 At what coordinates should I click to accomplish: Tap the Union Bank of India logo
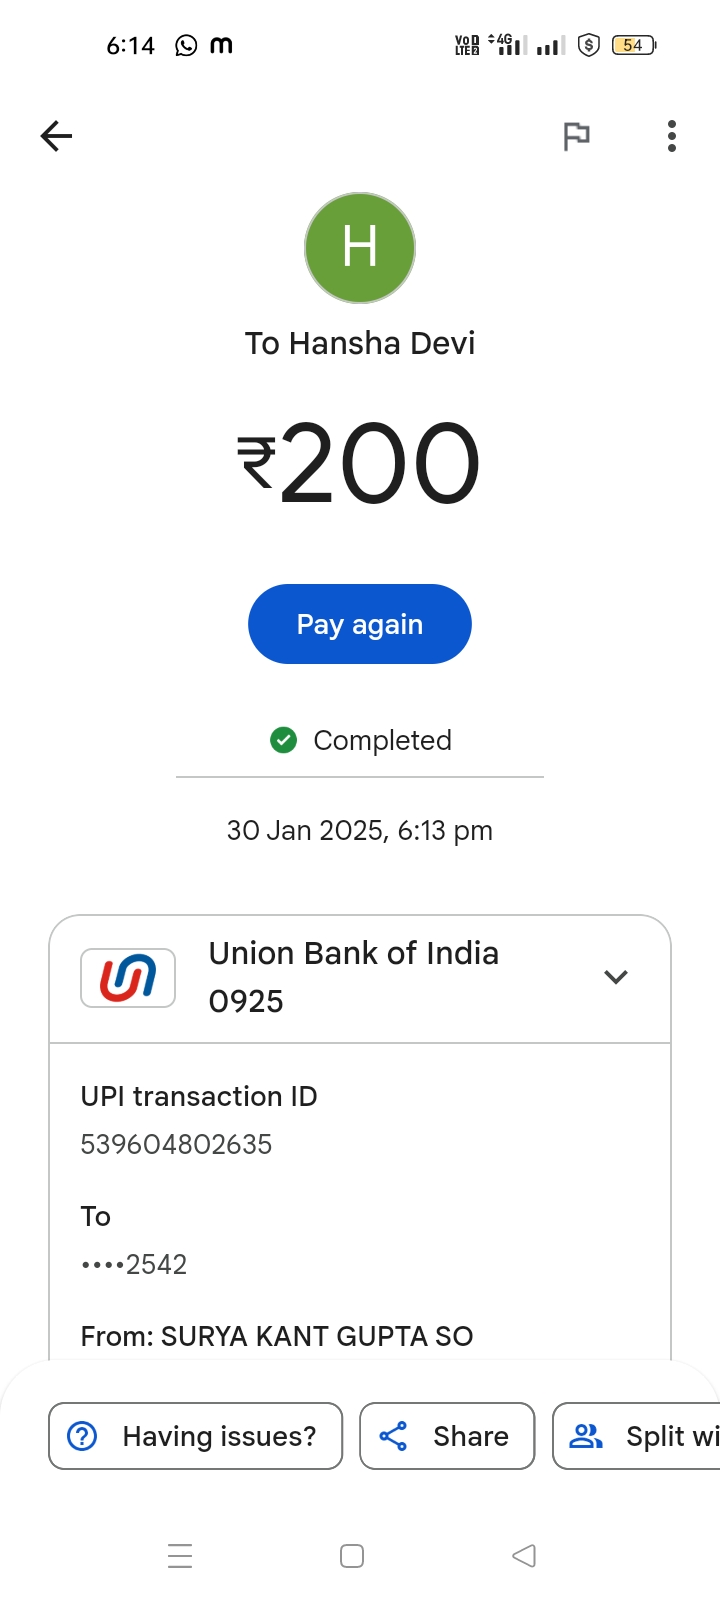pos(128,977)
